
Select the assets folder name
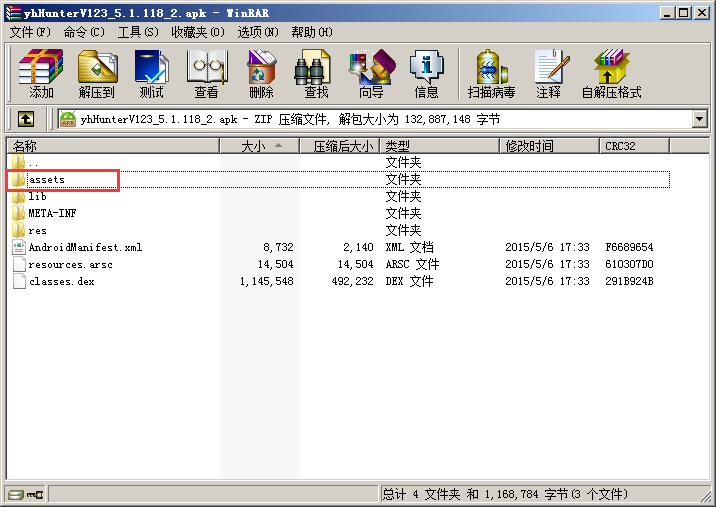[x=47, y=180]
